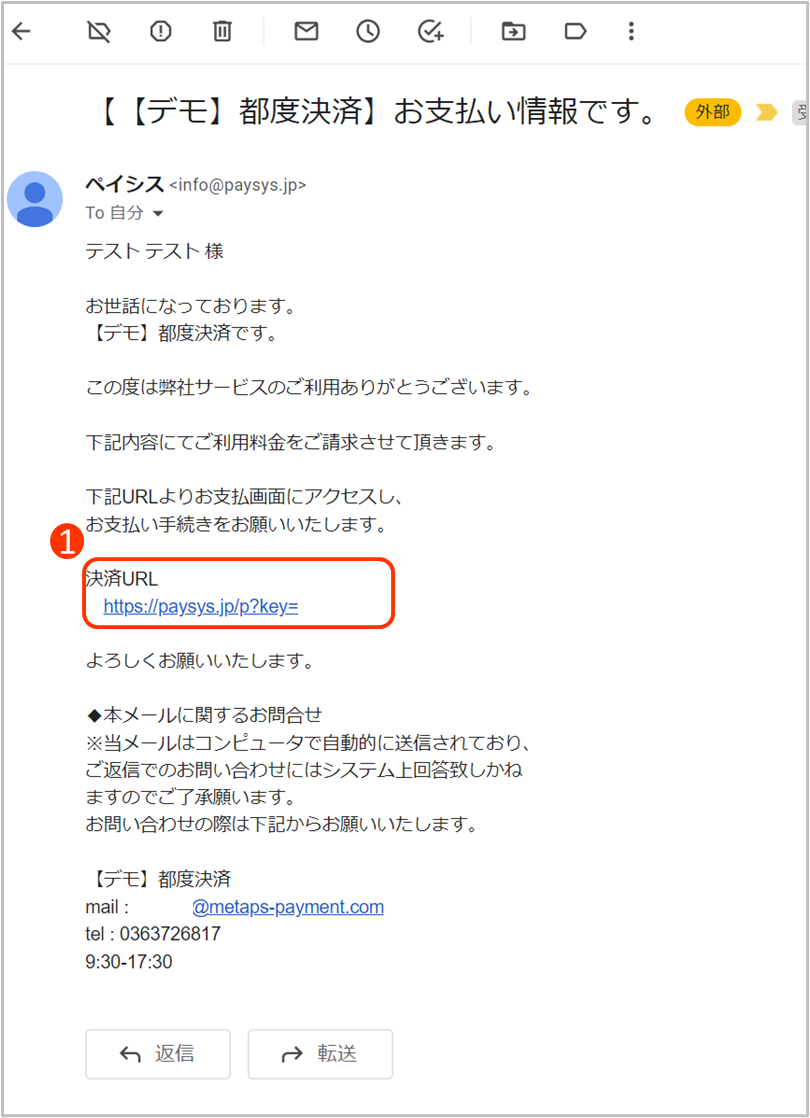The width and height of the screenshot is (810, 1118).
Task: Click the label-off icon in the toolbar
Action: [x=98, y=31]
